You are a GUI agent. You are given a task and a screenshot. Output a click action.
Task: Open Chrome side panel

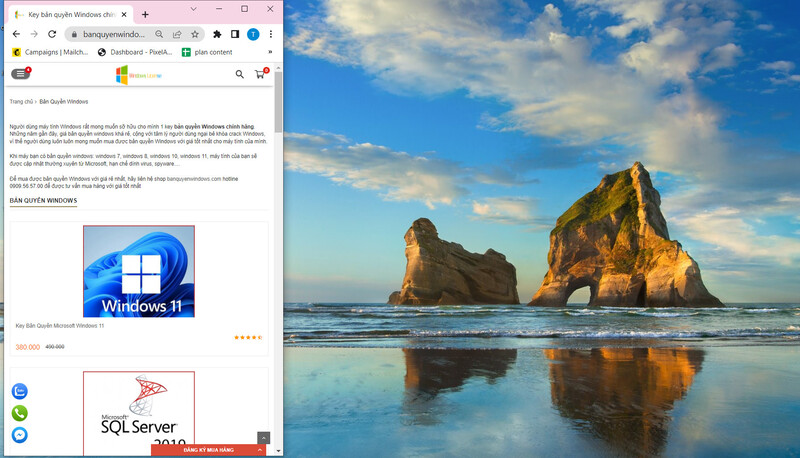pyautogui.click(x=235, y=34)
